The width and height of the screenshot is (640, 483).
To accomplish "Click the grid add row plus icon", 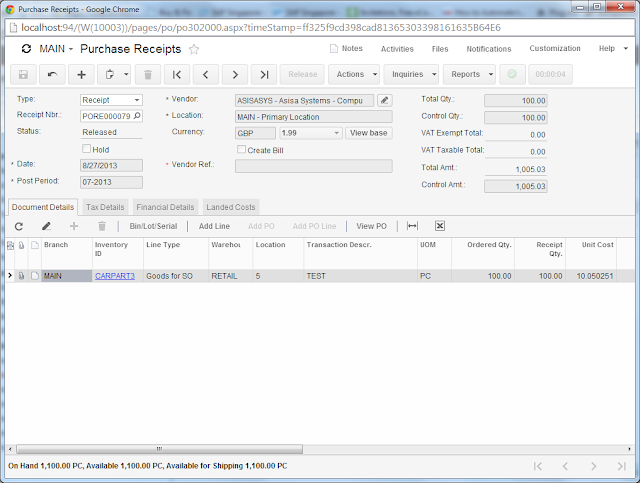I will (74, 226).
